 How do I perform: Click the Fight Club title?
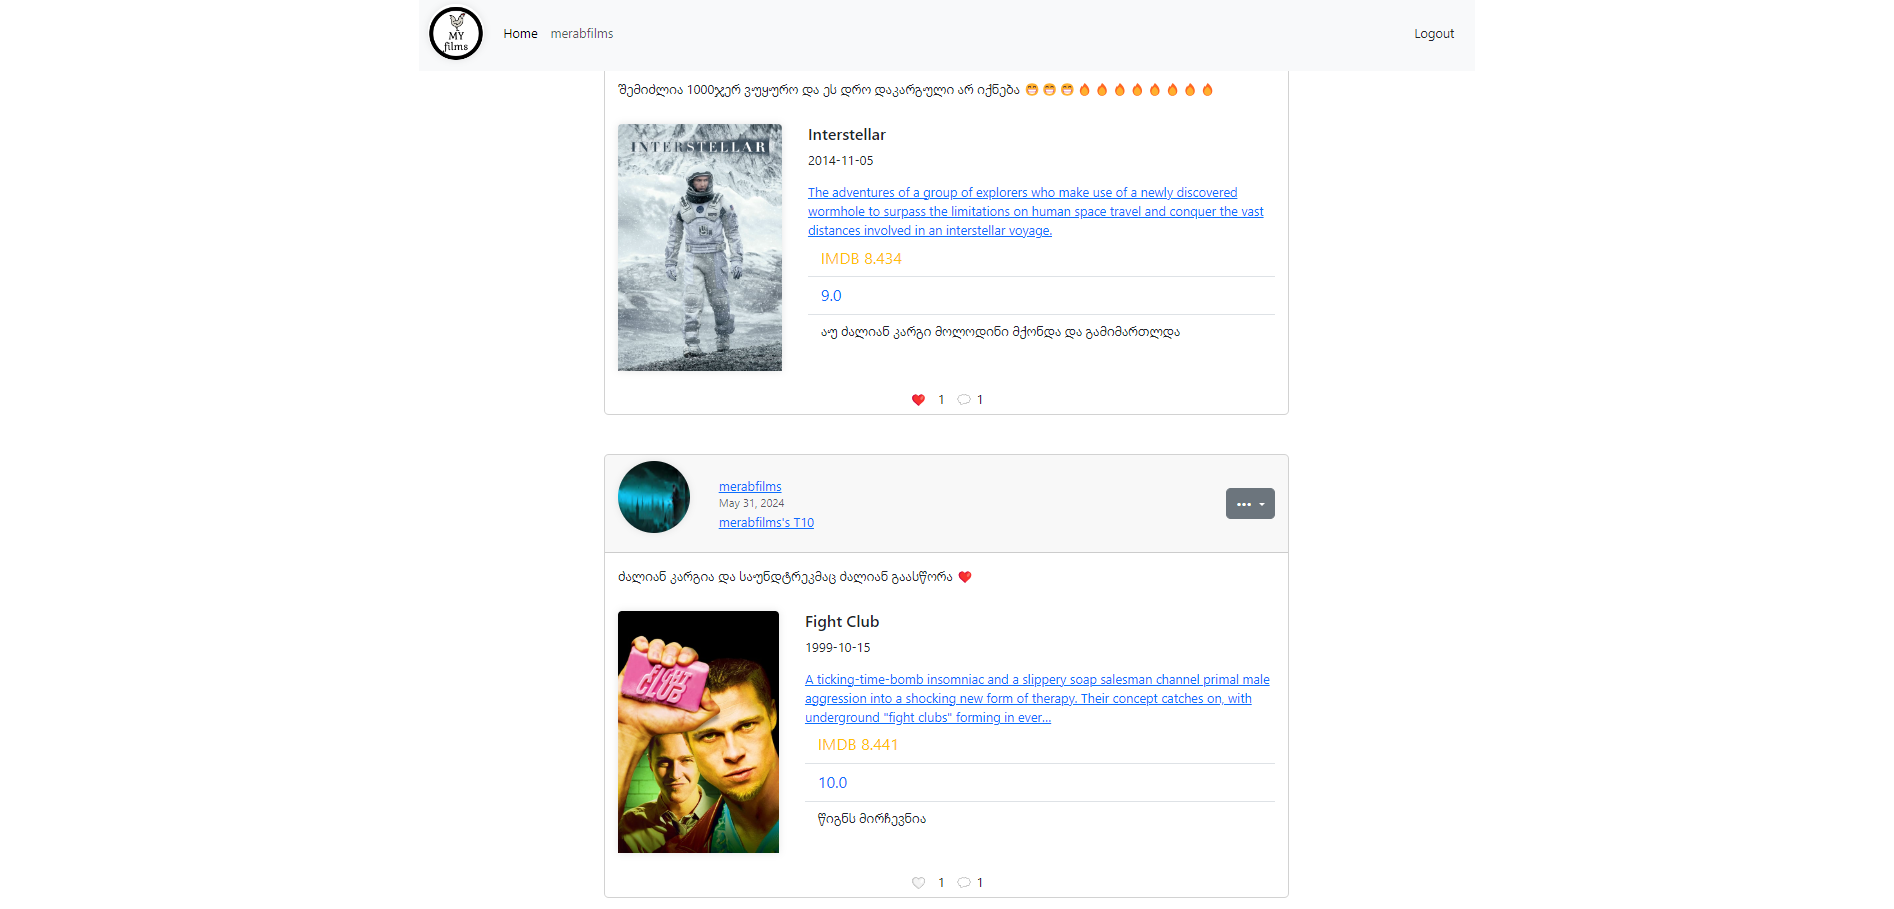842,622
